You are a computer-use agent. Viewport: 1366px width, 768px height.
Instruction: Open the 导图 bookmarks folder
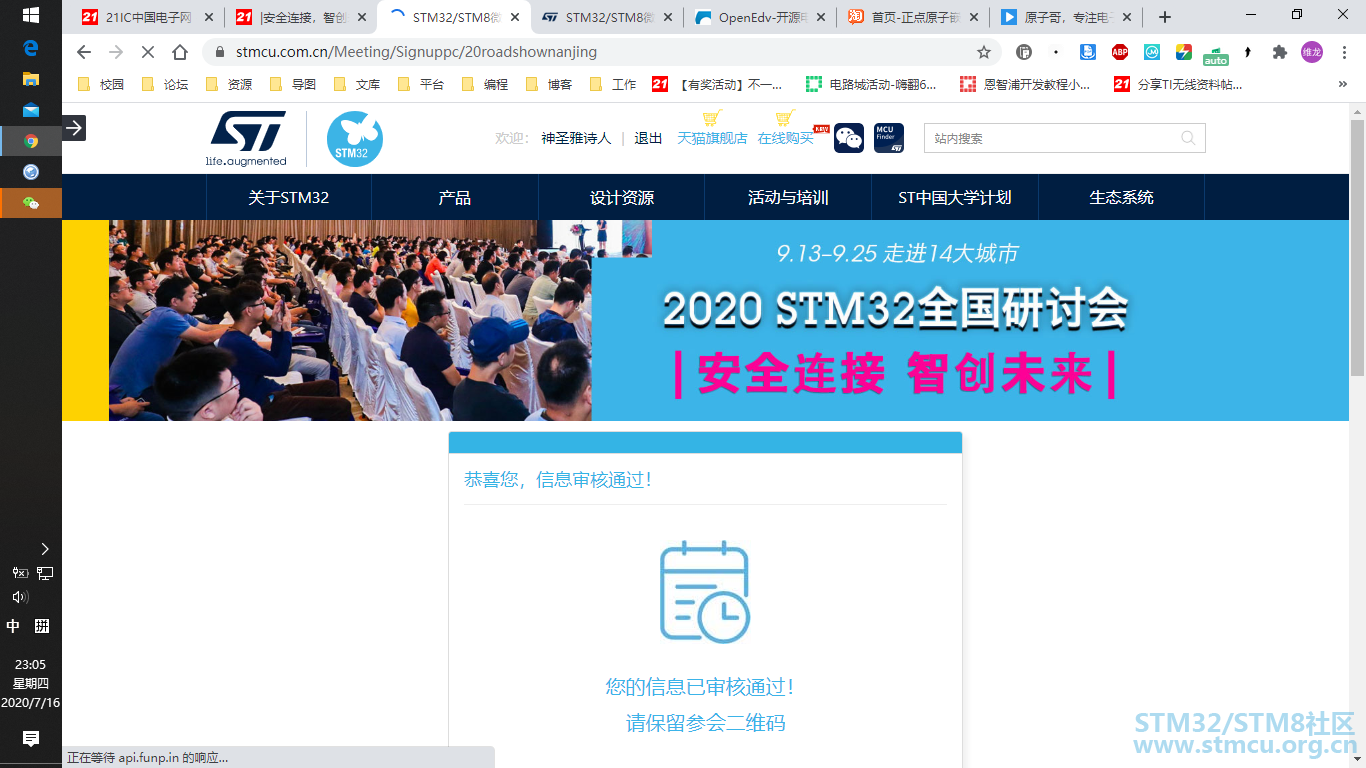pos(293,85)
